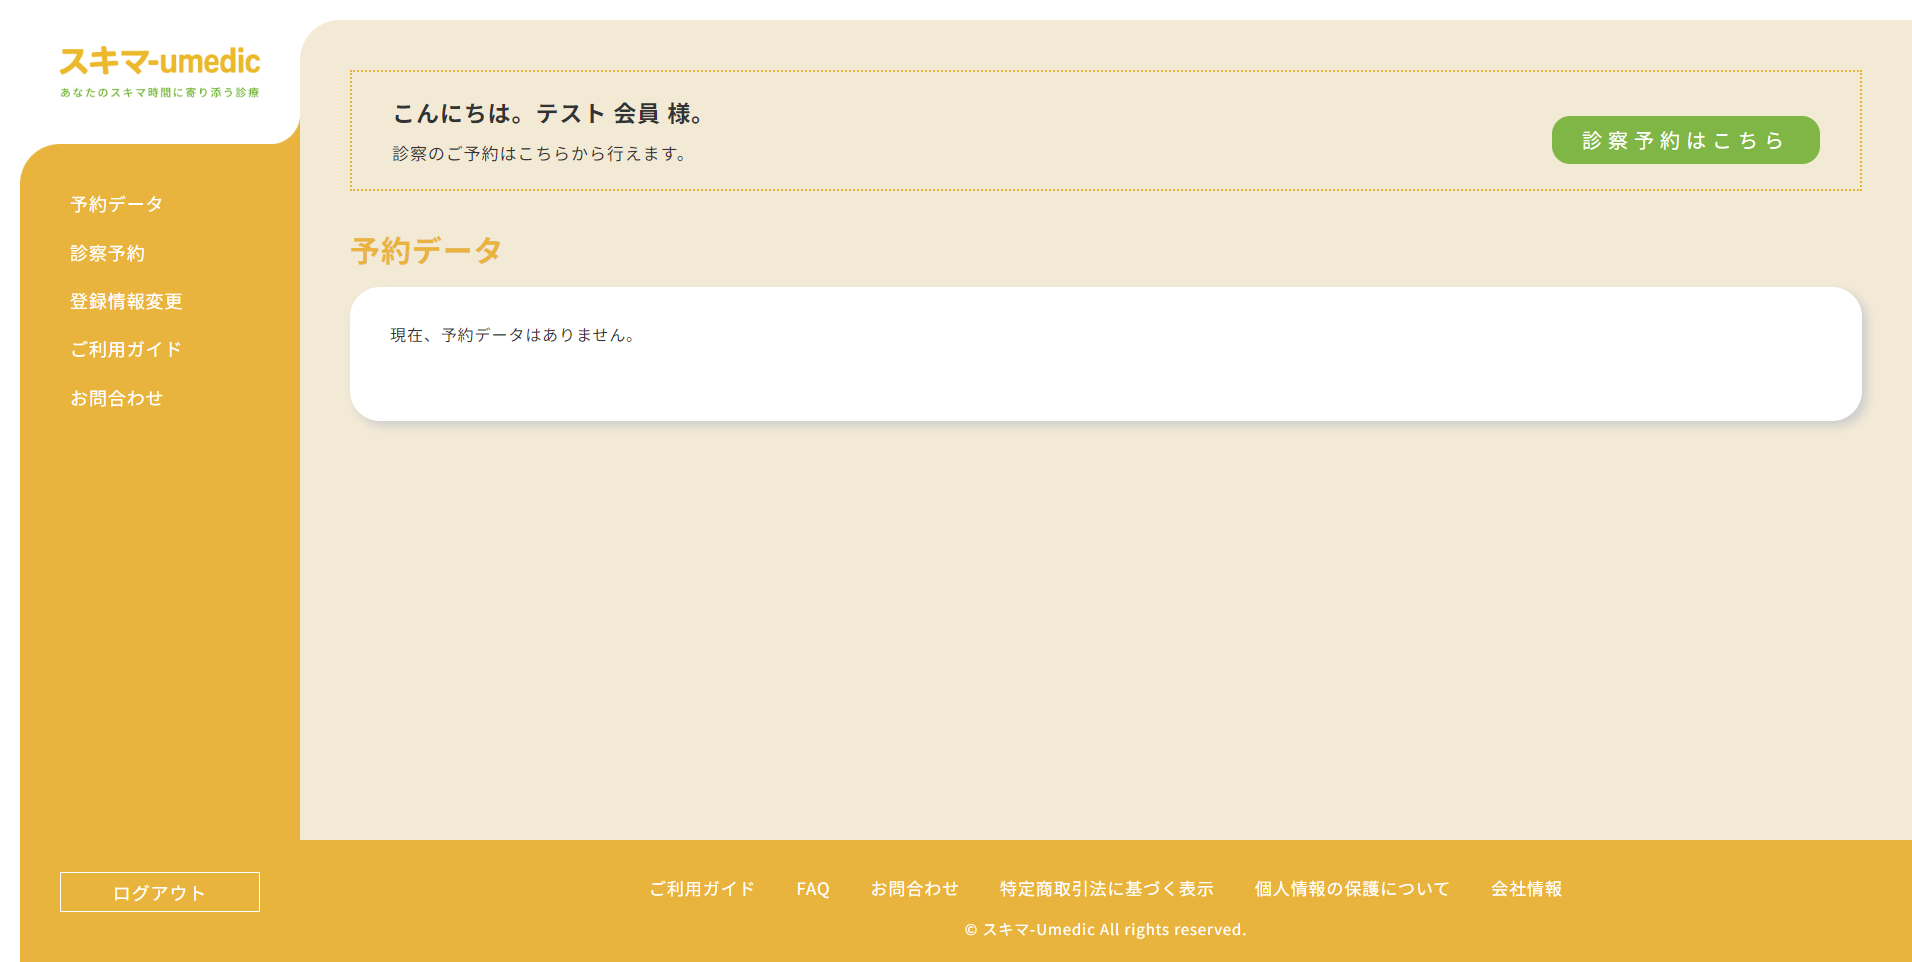Image resolution: width=1912 pixels, height=962 pixels.
Task: Click お問合わせ in the footer
Action: pyautogui.click(x=915, y=888)
